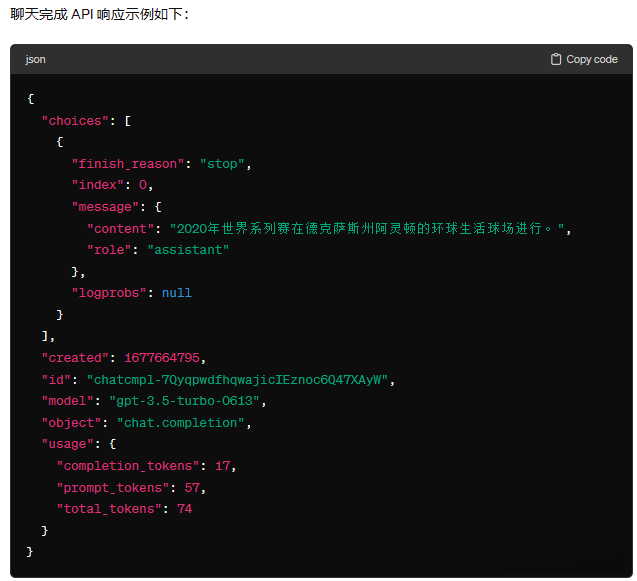Click the clipboard icon in code header
The image size is (637, 581).
pos(556,60)
